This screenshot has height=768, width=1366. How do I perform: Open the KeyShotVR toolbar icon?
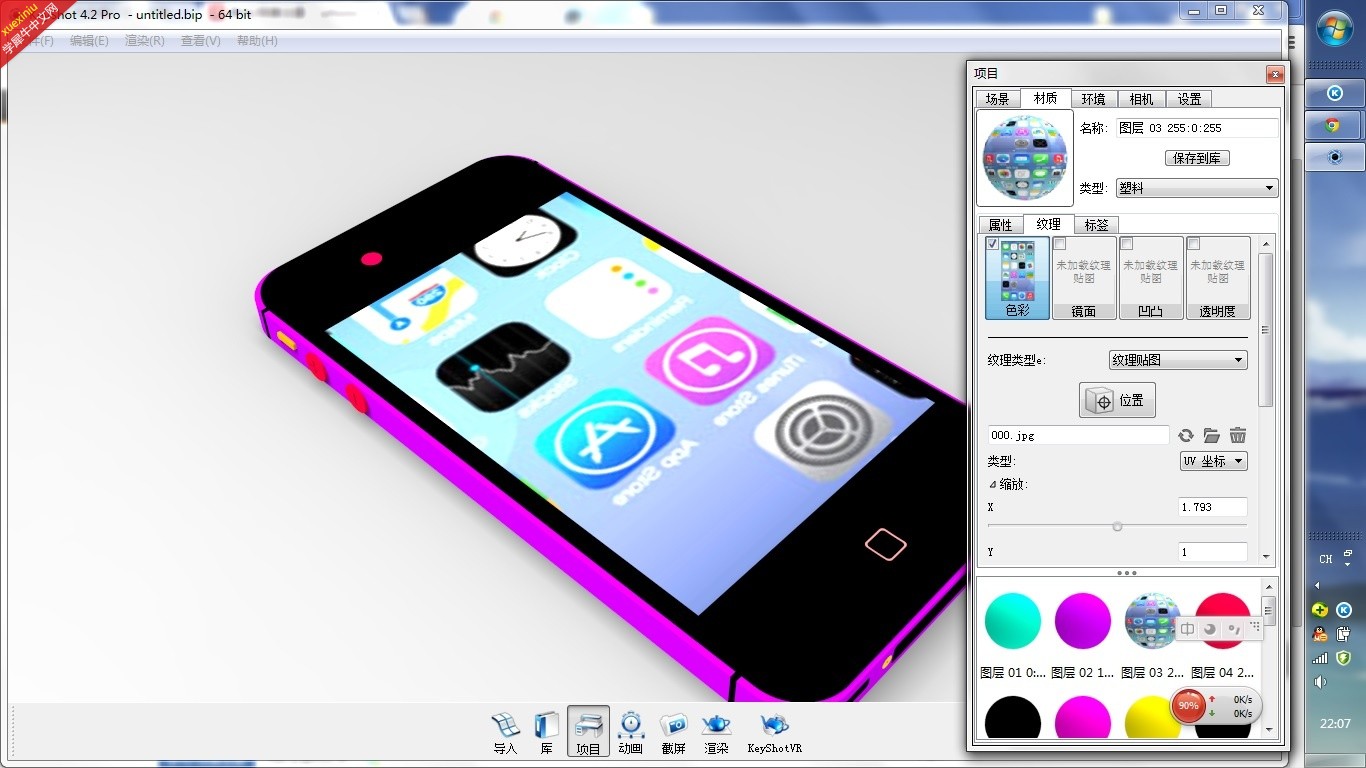point(774,731)
